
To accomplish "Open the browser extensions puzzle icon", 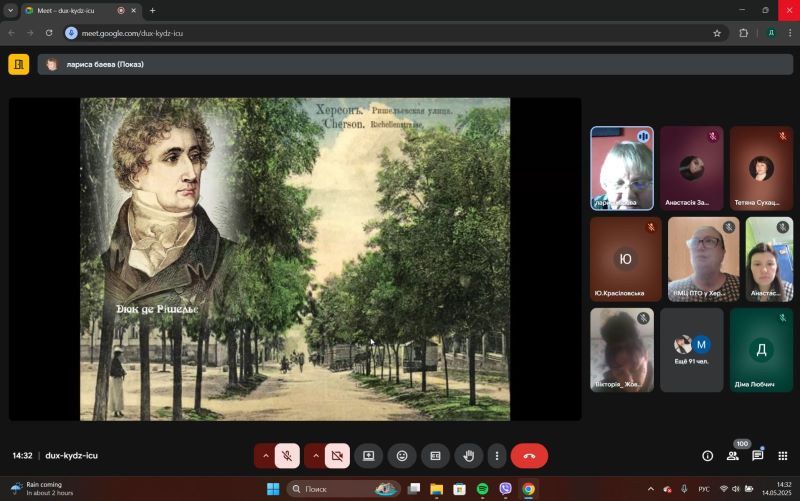I will point(743,33).
